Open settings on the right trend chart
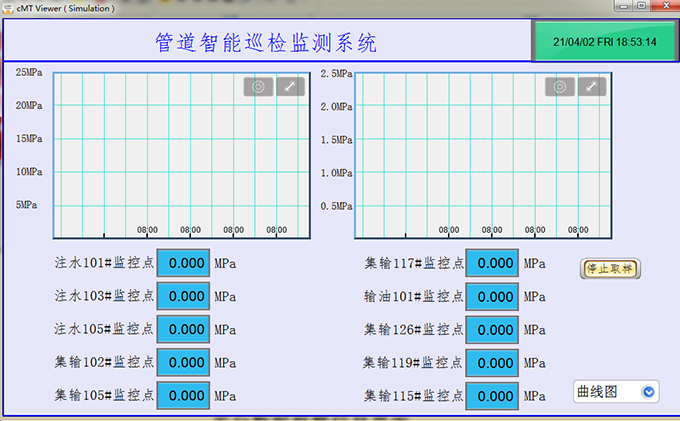The image size is (680, 421). coord(560,87)
